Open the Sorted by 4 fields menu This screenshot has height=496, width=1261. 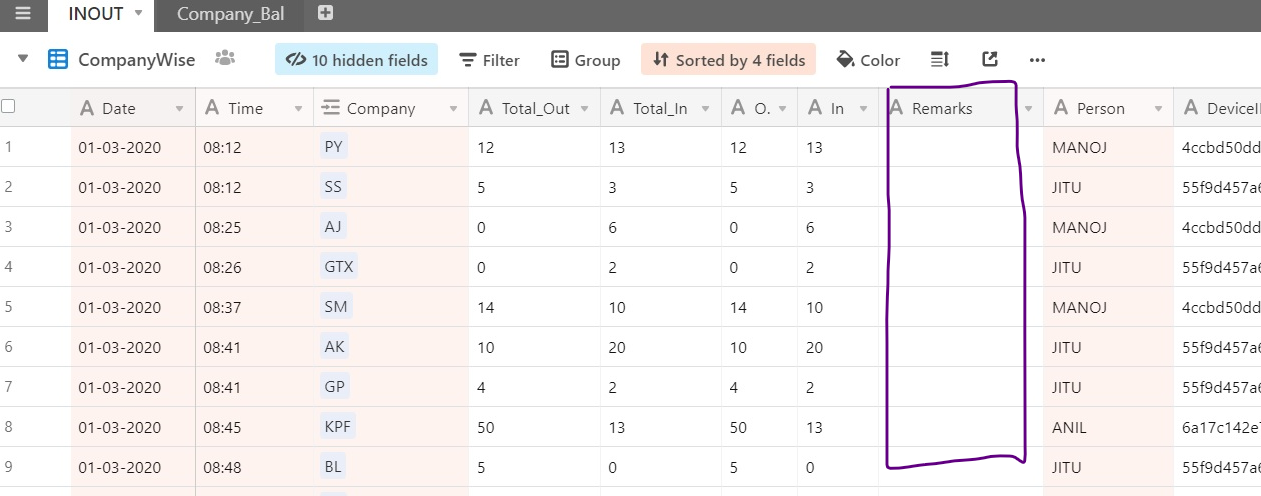[x=728, y=60]
